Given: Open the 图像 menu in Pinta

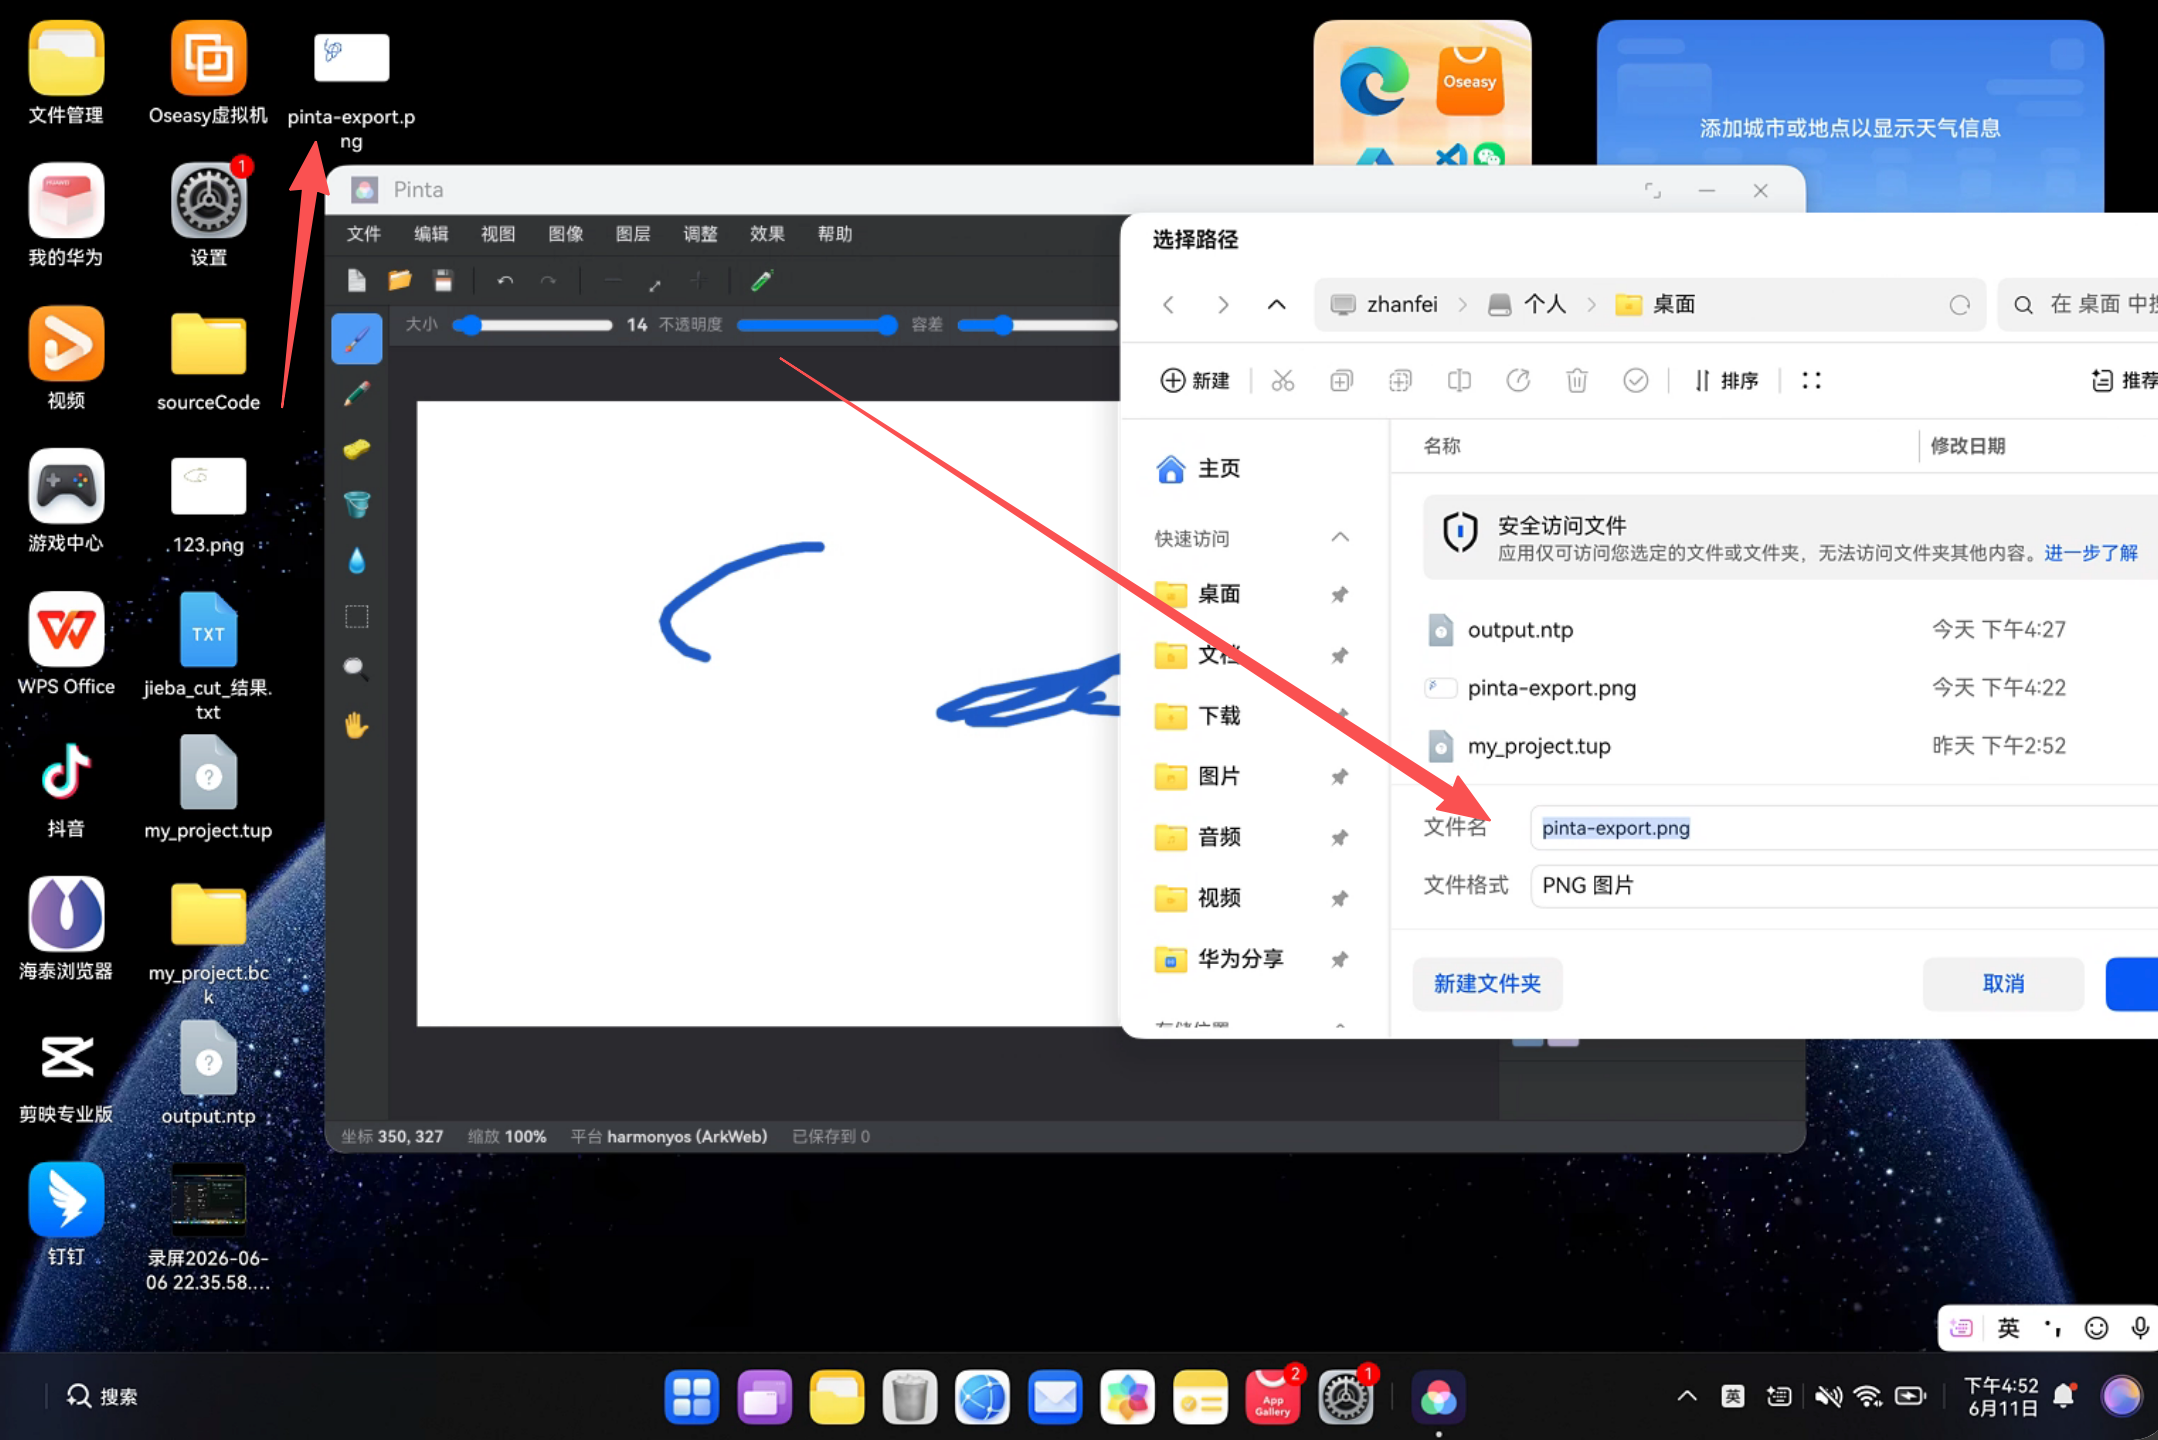Looking at the screenshot, I should (566, 234).
